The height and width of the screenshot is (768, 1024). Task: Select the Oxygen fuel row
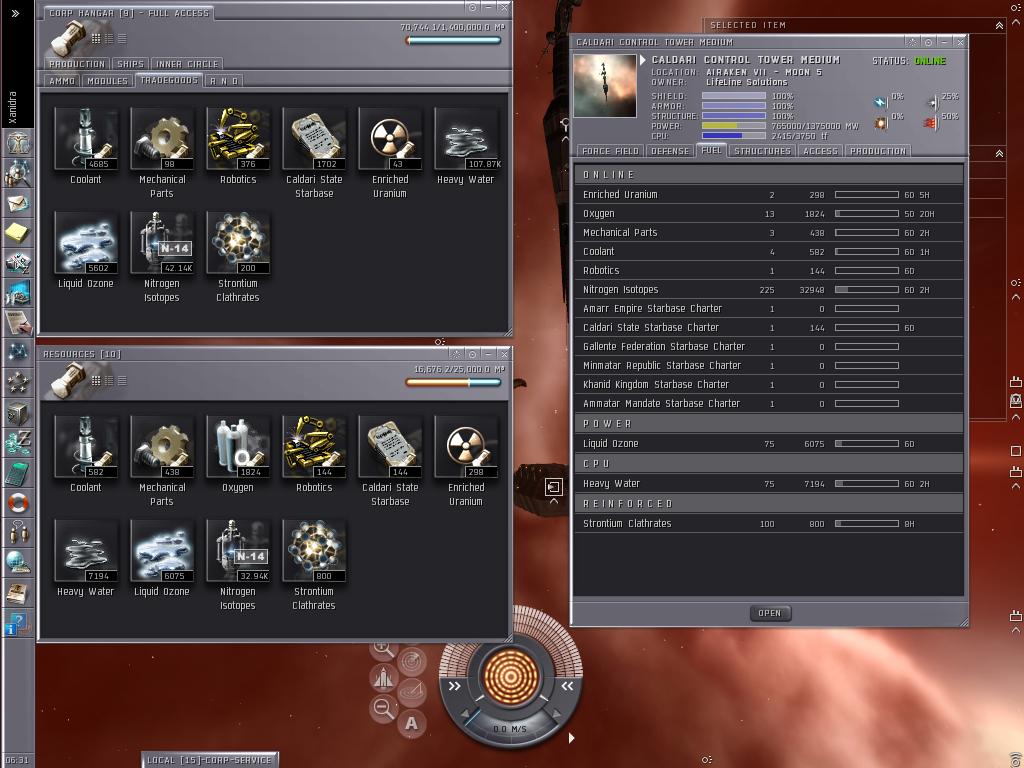click(x=768, y=214)
